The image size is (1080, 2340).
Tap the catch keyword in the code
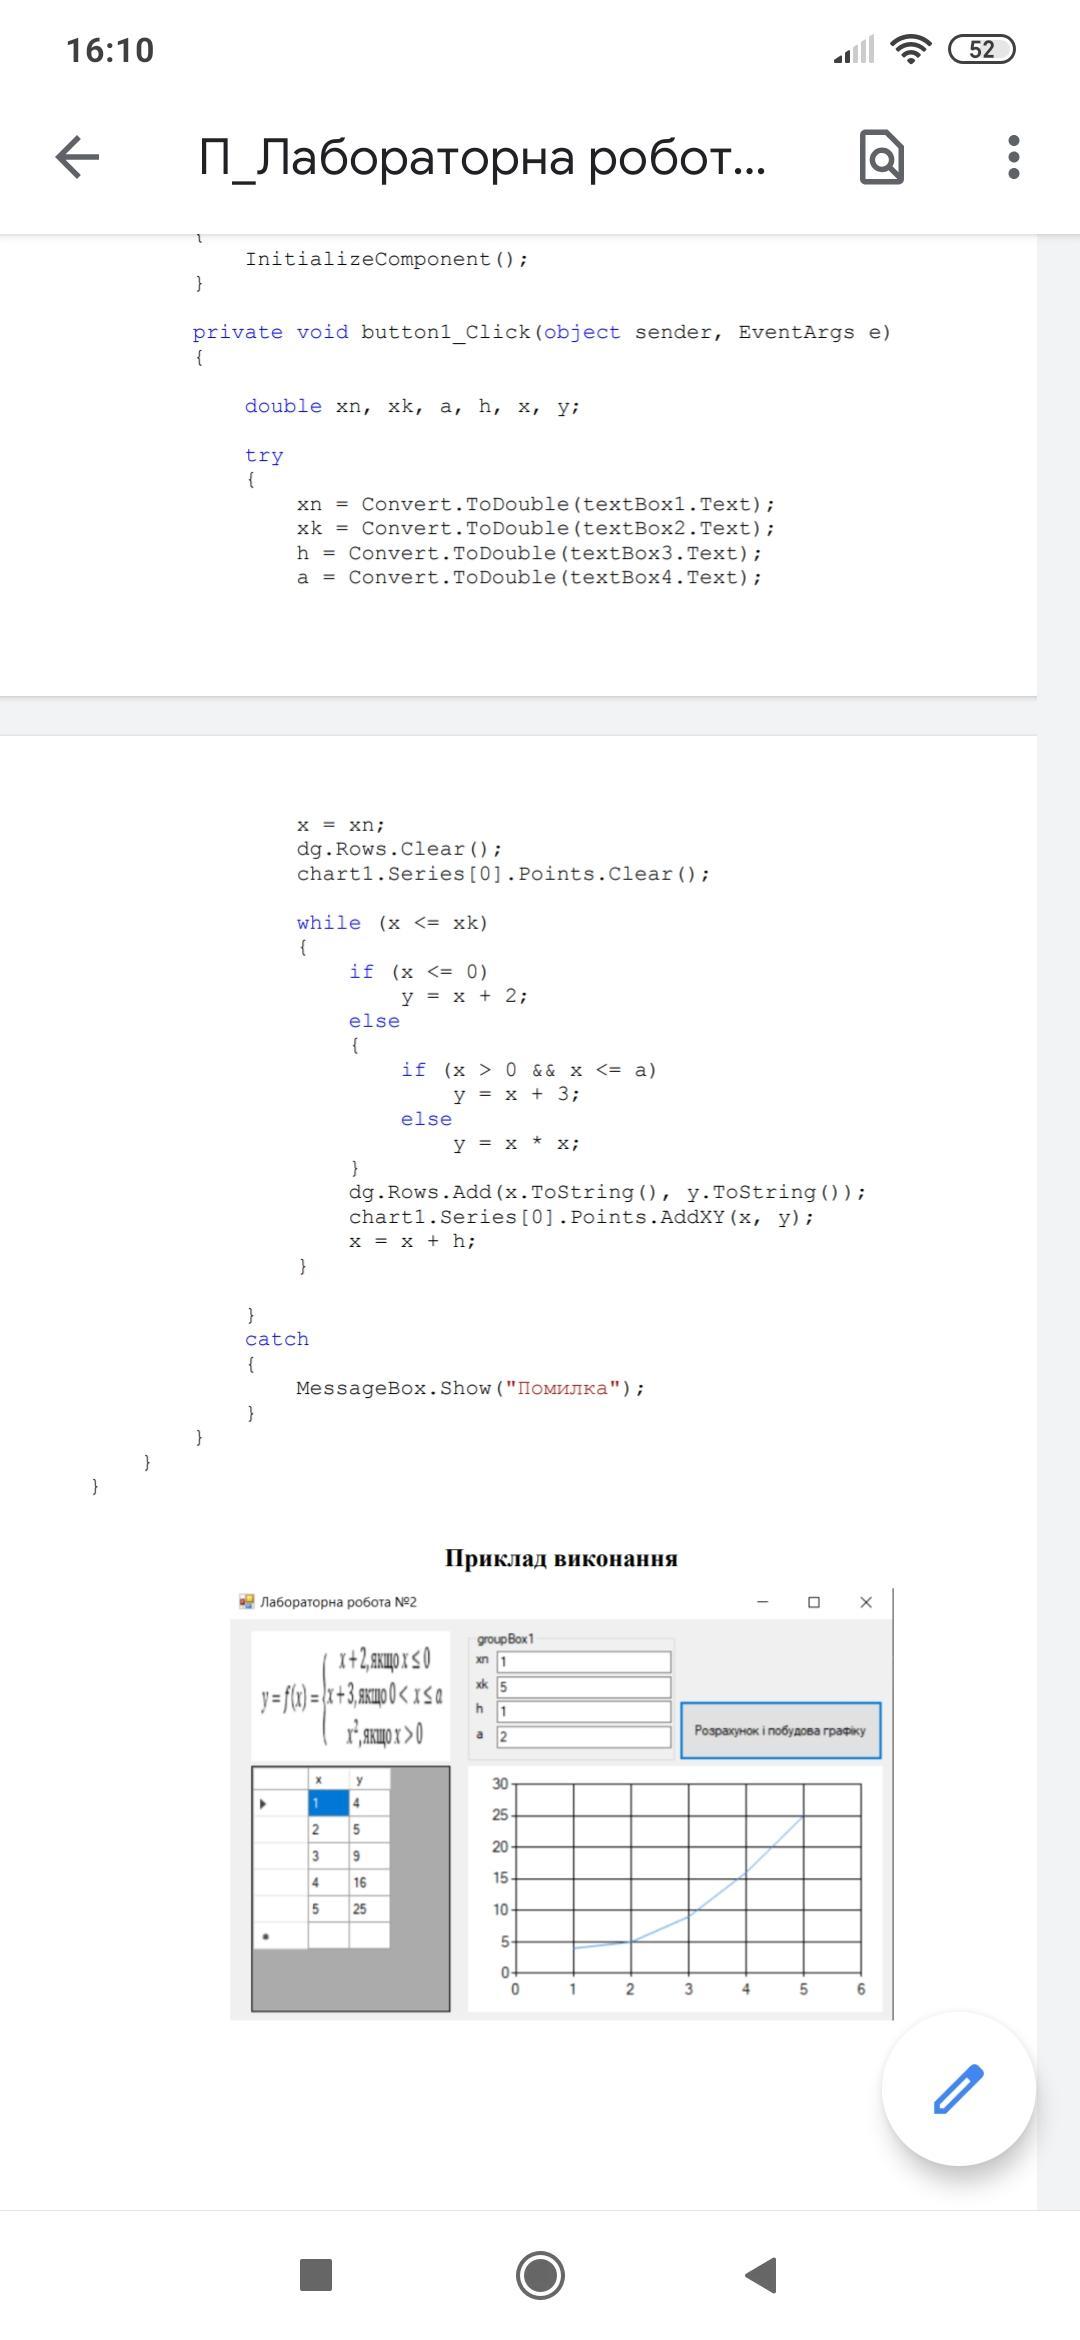[x=277, y=1339]
